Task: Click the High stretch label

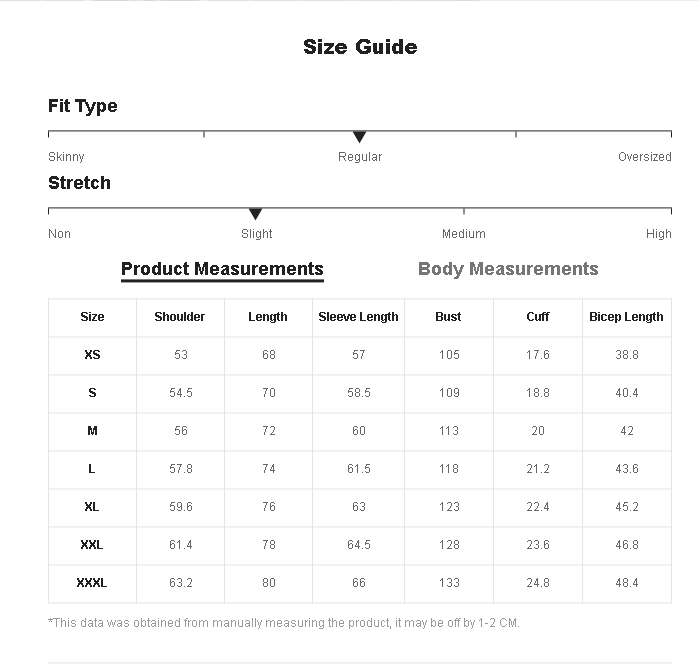Action: pyautogui.click(x=658, y=234)
